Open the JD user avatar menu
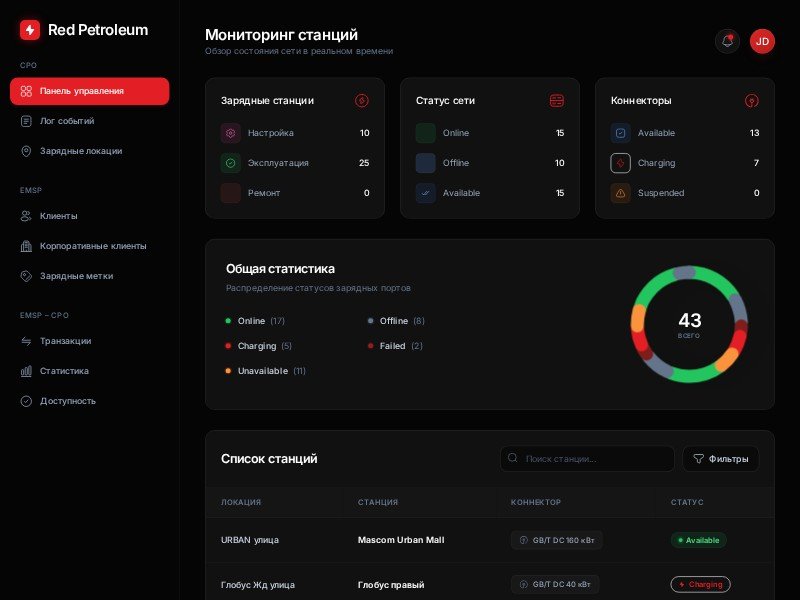The height and width of the screenshot is (600, 800). (x=762, y=41)
